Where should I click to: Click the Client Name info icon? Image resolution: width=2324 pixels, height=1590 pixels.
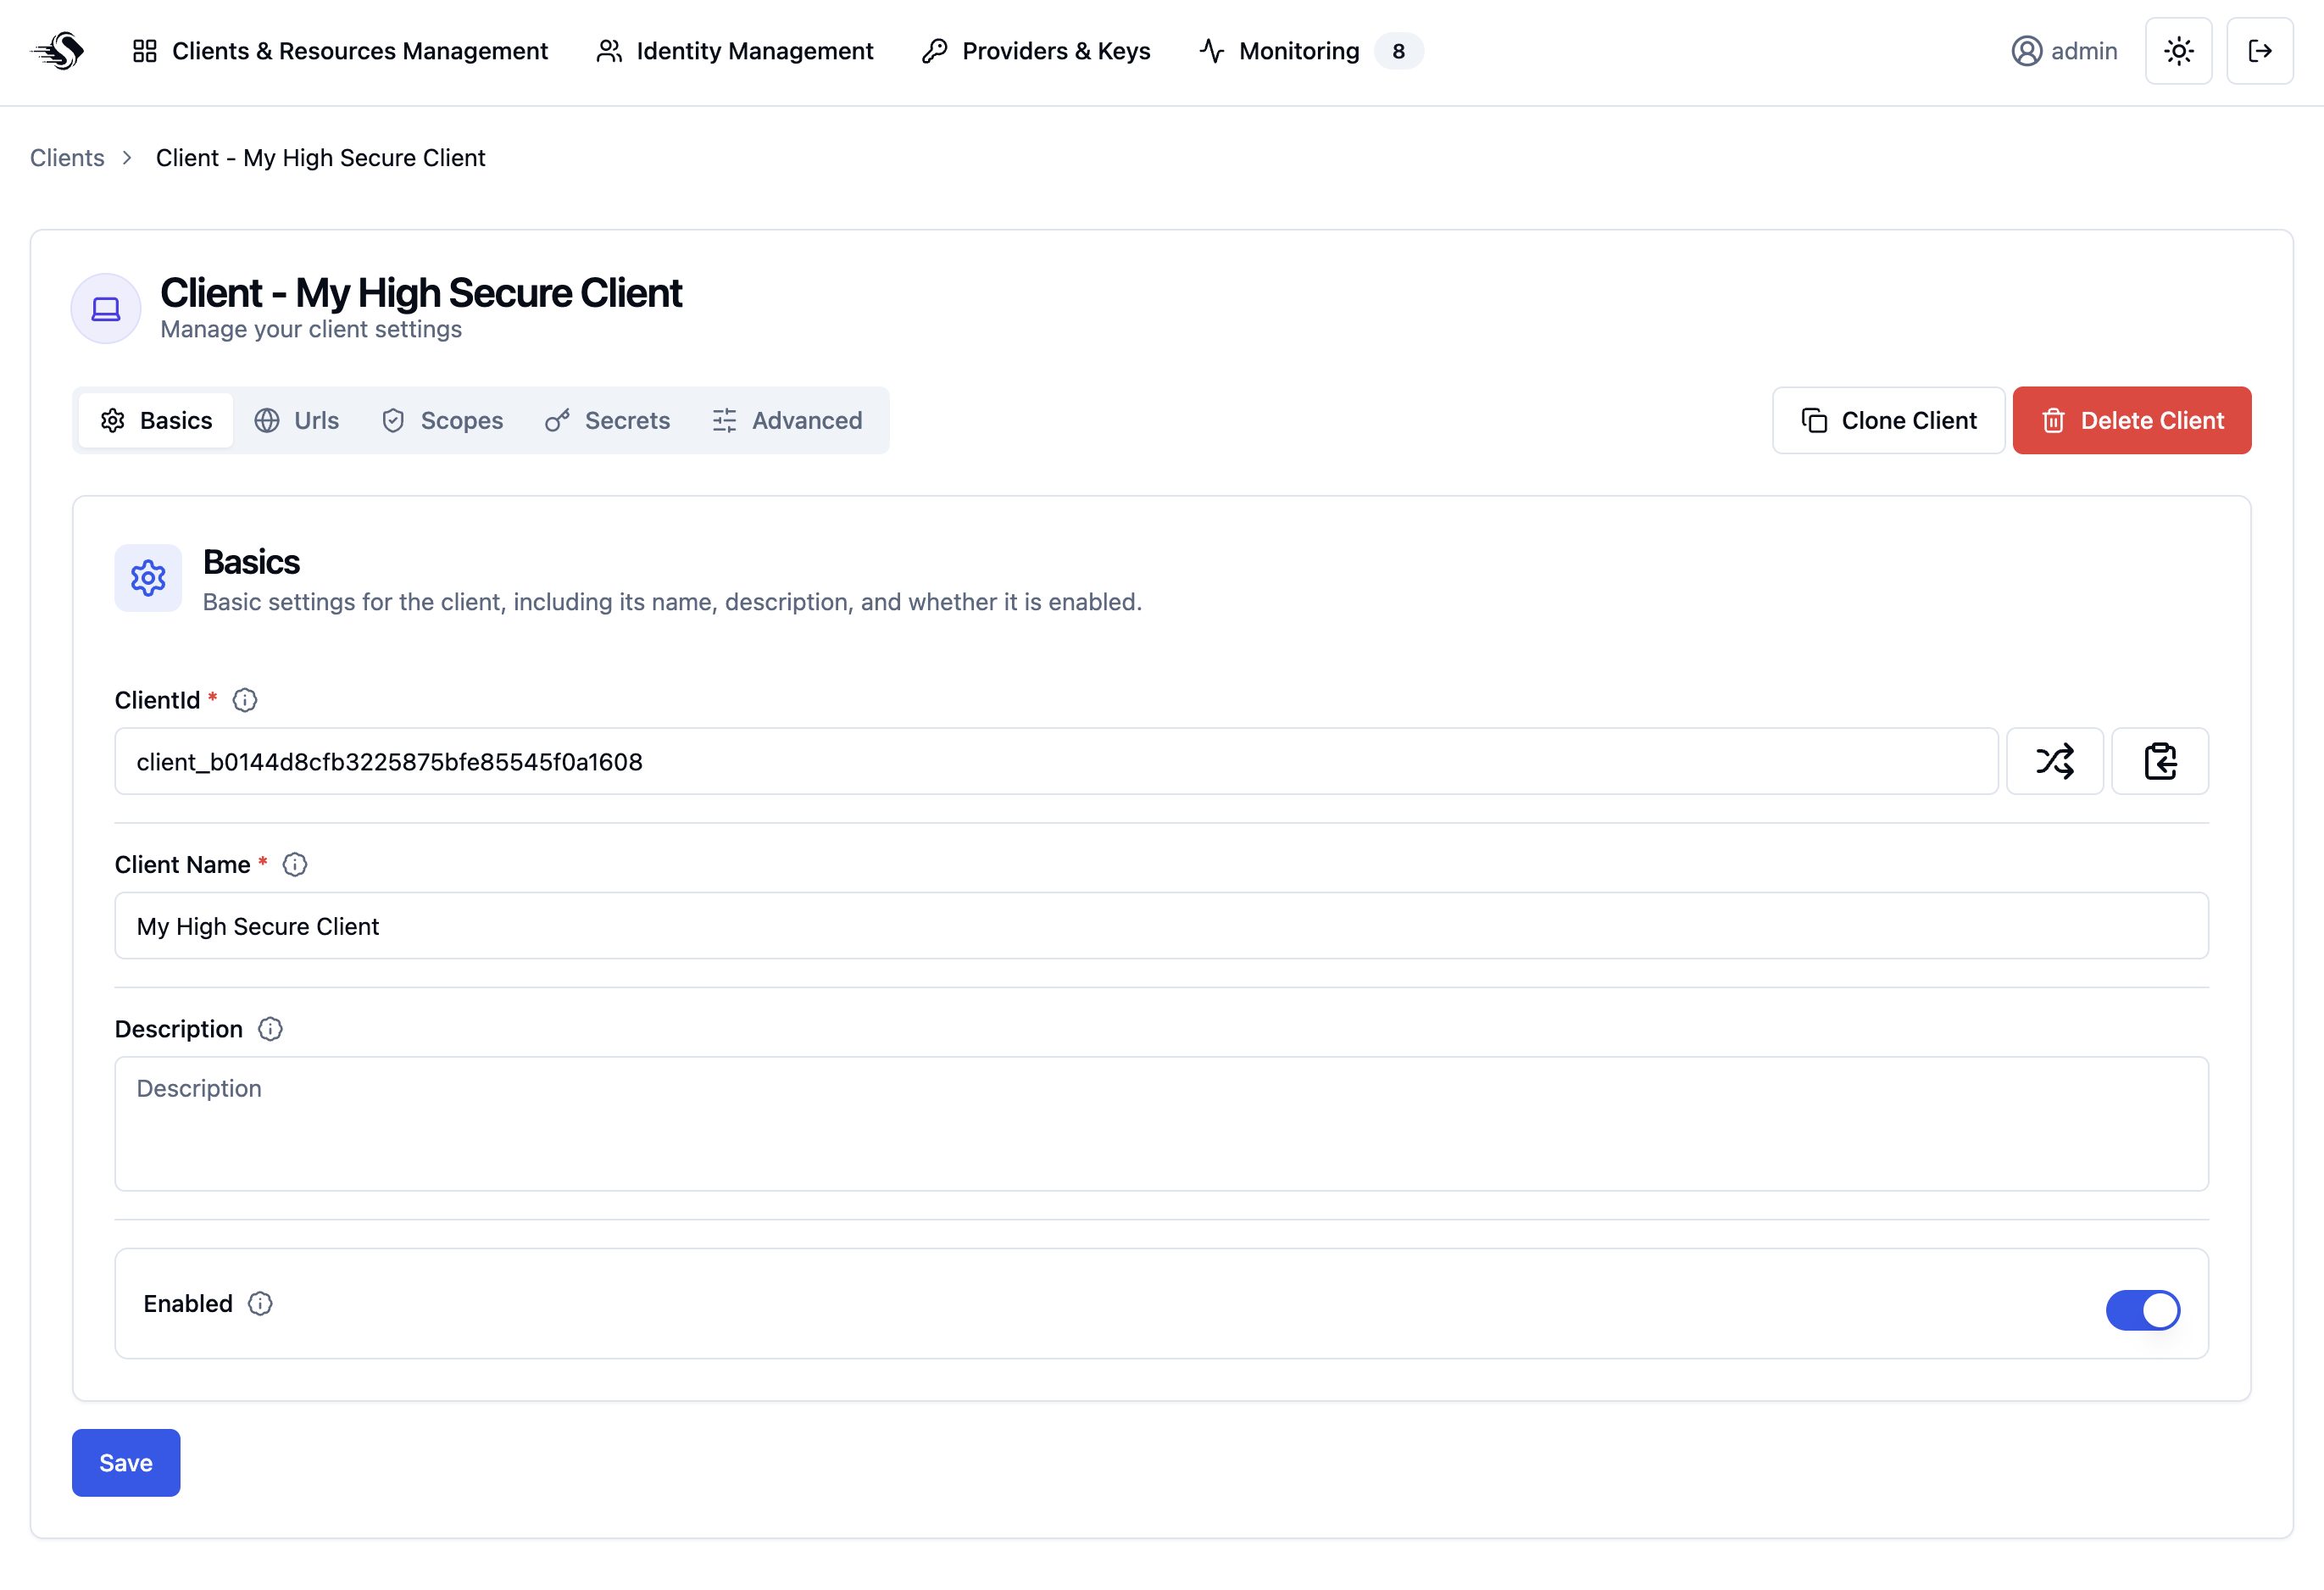(x=295, y=865)
